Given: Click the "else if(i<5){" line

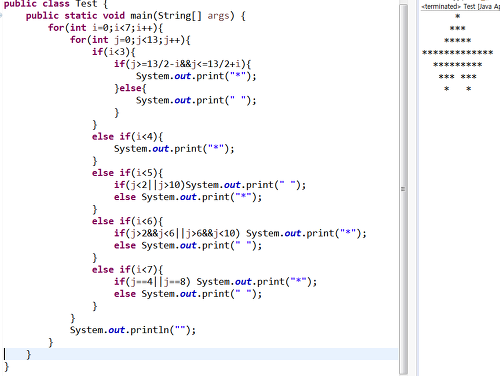Looking at the screenshot, I should (127, 173).
